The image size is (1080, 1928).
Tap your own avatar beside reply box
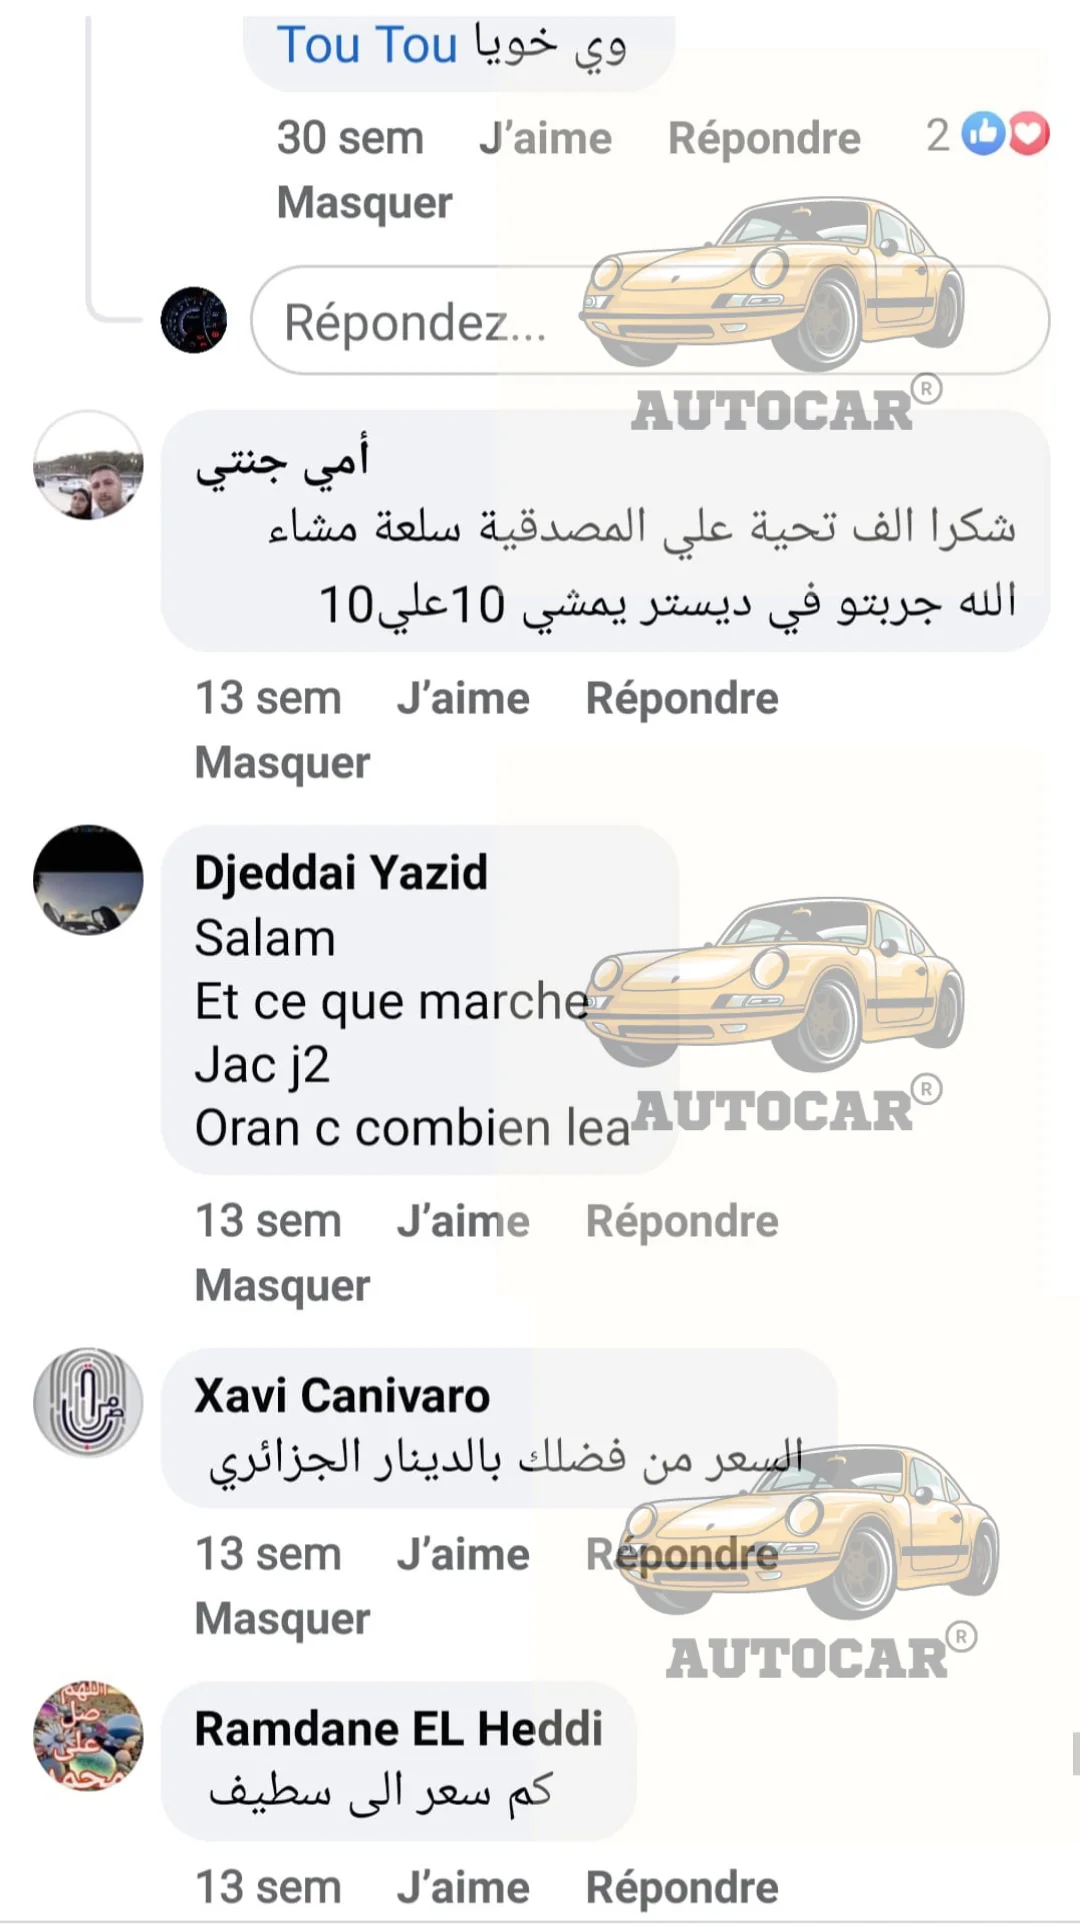[x=194, y=320]
